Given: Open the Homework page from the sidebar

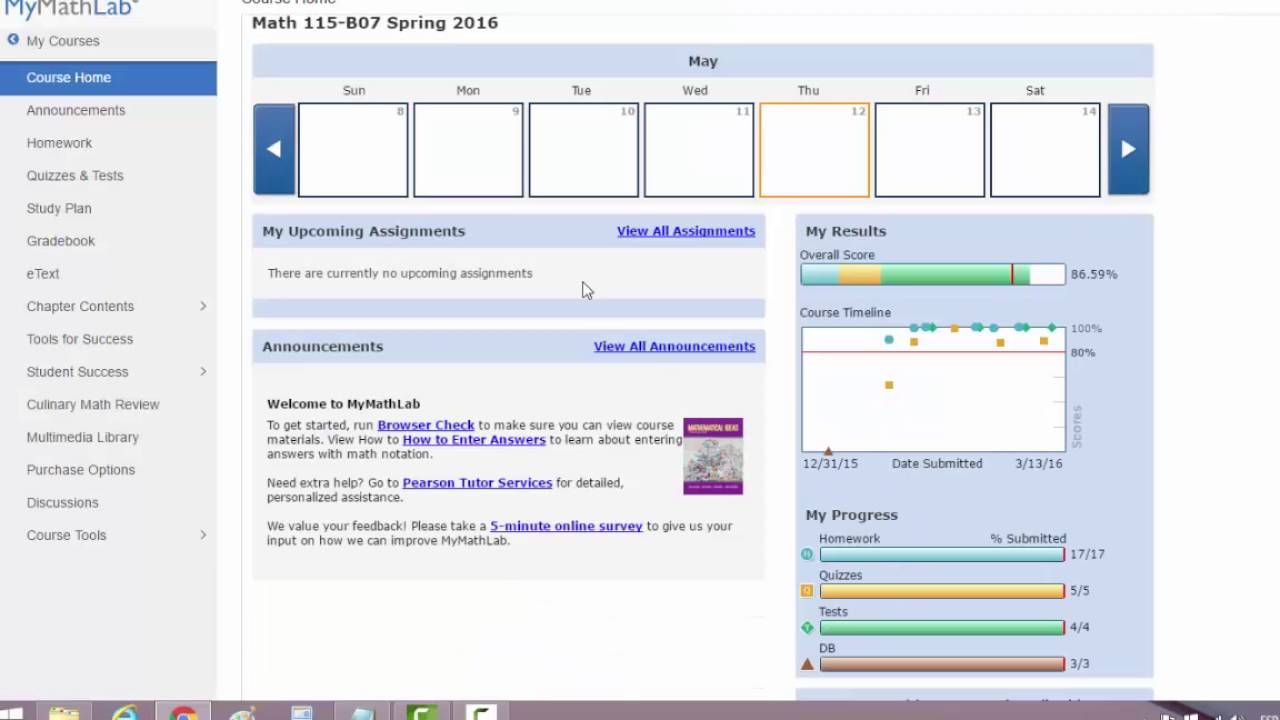Looking at the screenshot, I should pos(59,143).
